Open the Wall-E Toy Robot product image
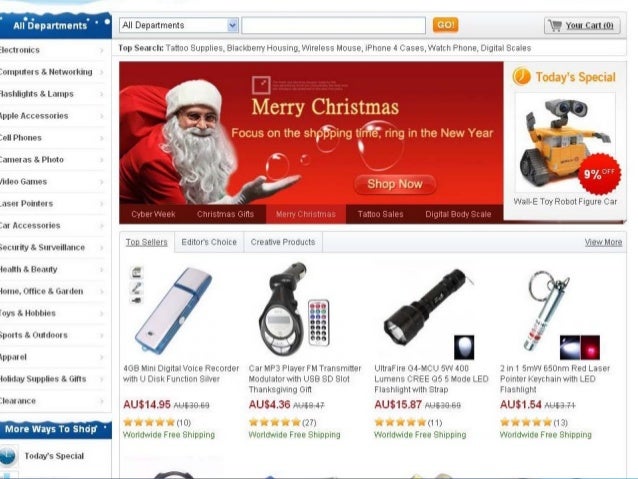This screenshot has height=479, width=638. coord(565,142)
